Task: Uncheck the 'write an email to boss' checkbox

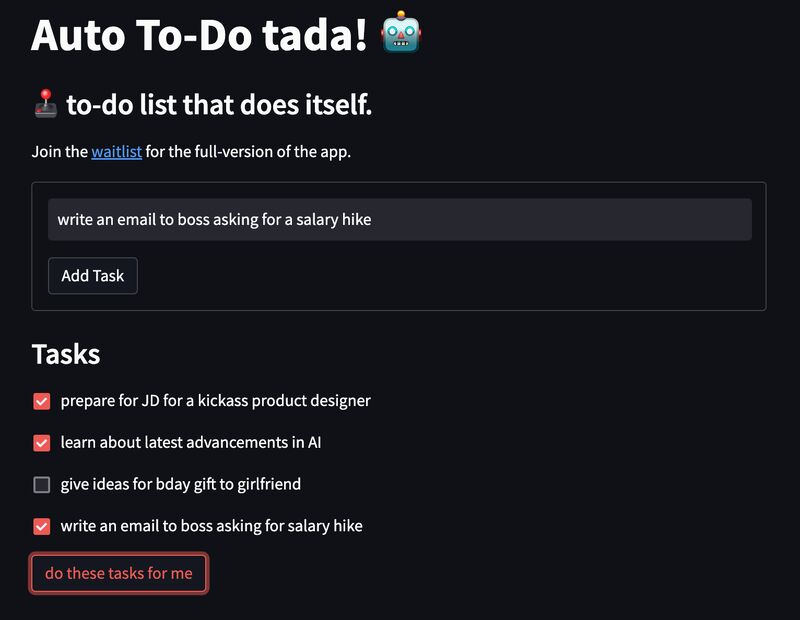Action: pyautogui.click(x=42, y=526)
